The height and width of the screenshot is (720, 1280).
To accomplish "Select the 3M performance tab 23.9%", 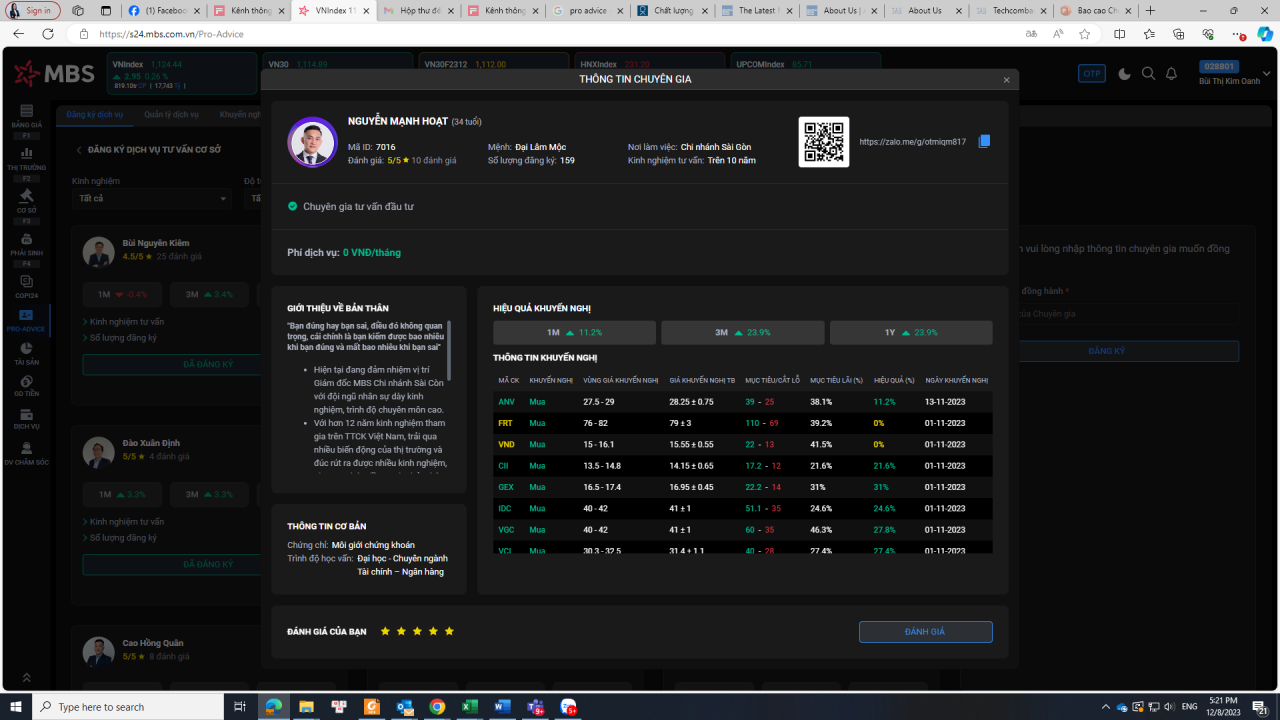I will click(x=743, y=332).
